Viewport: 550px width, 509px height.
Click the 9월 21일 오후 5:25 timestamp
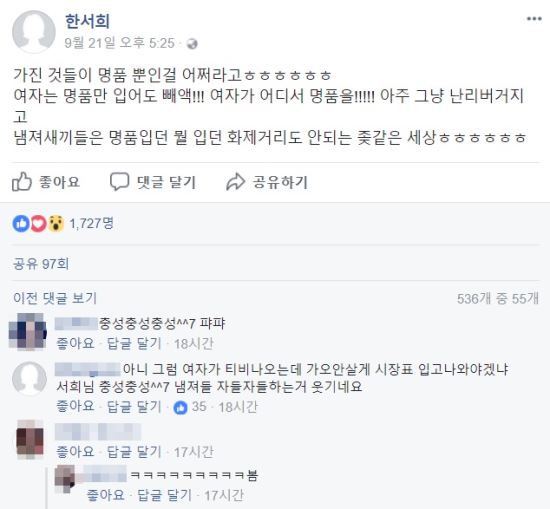pos(119,43)
